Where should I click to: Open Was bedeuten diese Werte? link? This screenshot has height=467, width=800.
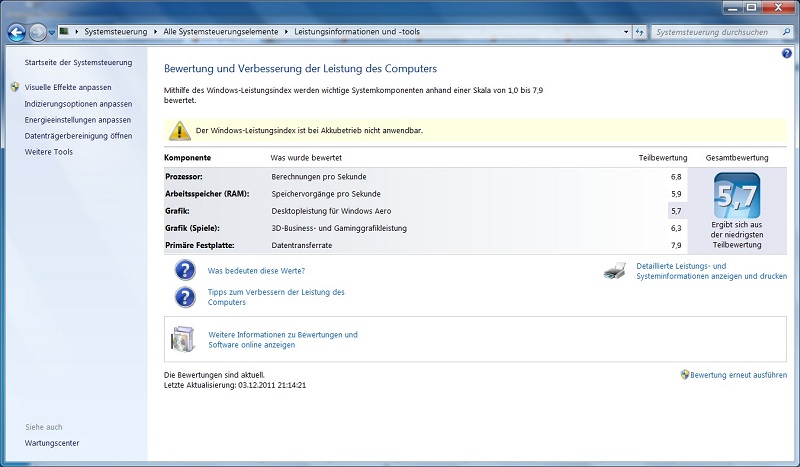click(256, 271)
